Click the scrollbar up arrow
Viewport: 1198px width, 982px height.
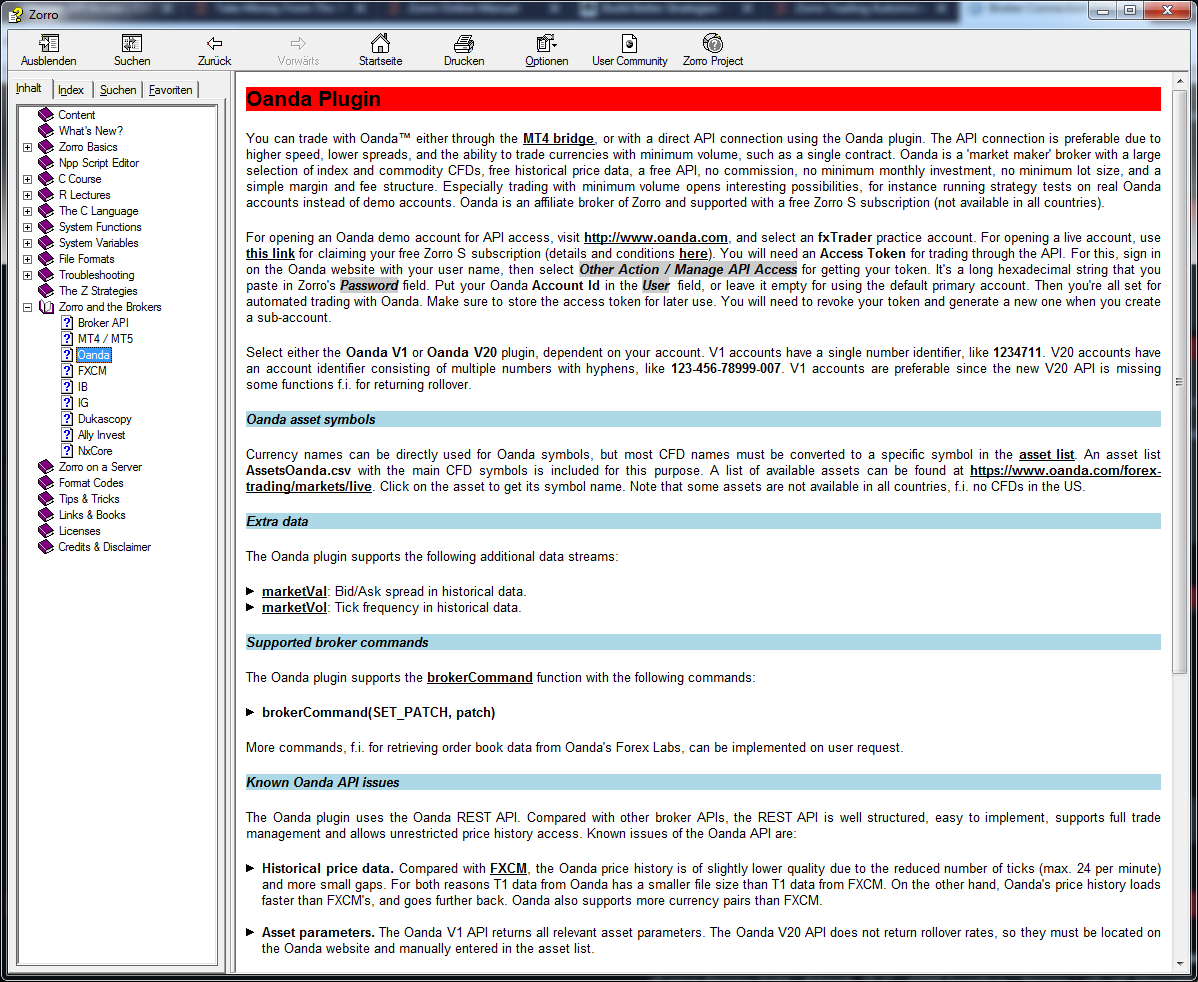pyautogui.click(x=1179, y=81)
